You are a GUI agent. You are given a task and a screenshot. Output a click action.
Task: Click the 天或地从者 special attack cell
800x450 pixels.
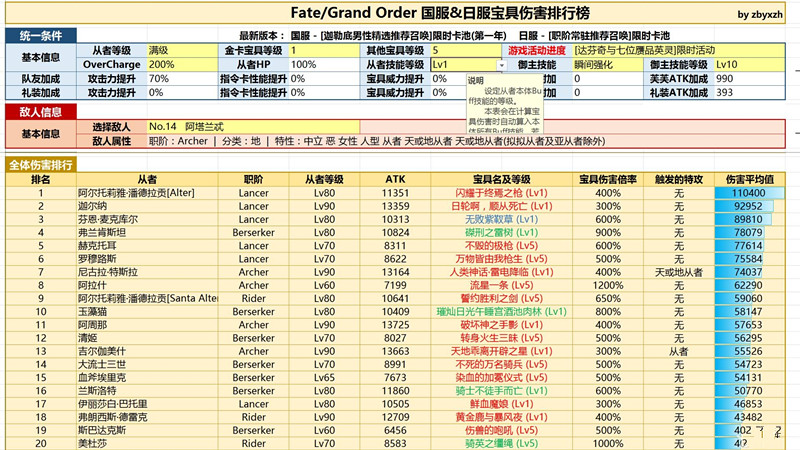pos(679,272)
